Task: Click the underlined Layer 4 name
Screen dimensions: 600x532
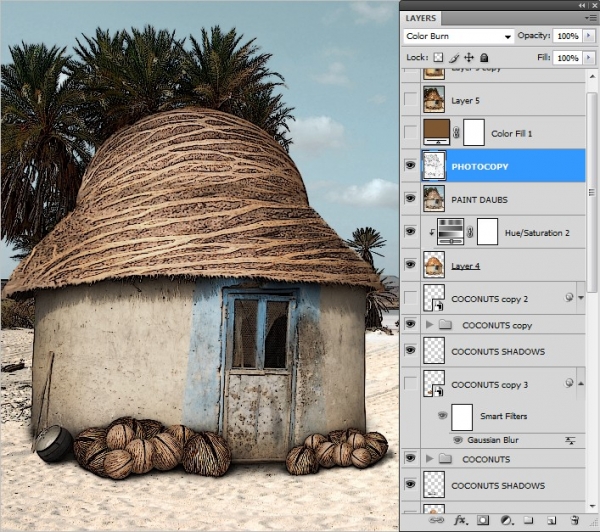Action: [x=465, y=266]
